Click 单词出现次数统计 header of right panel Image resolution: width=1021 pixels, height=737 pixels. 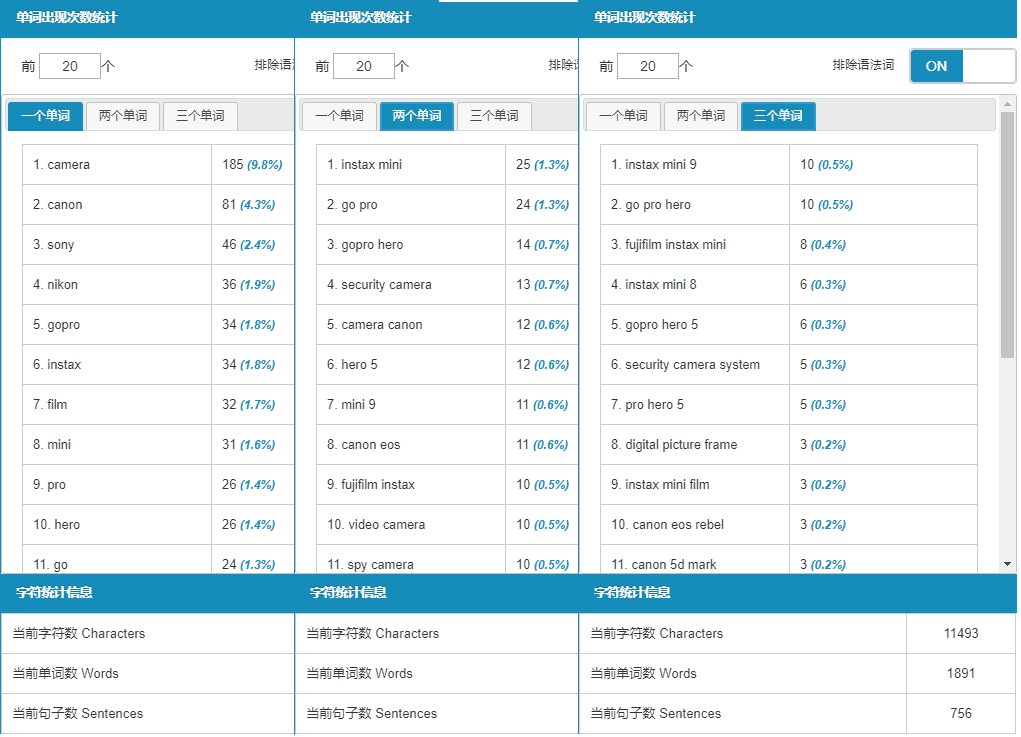tap(645, 18)
